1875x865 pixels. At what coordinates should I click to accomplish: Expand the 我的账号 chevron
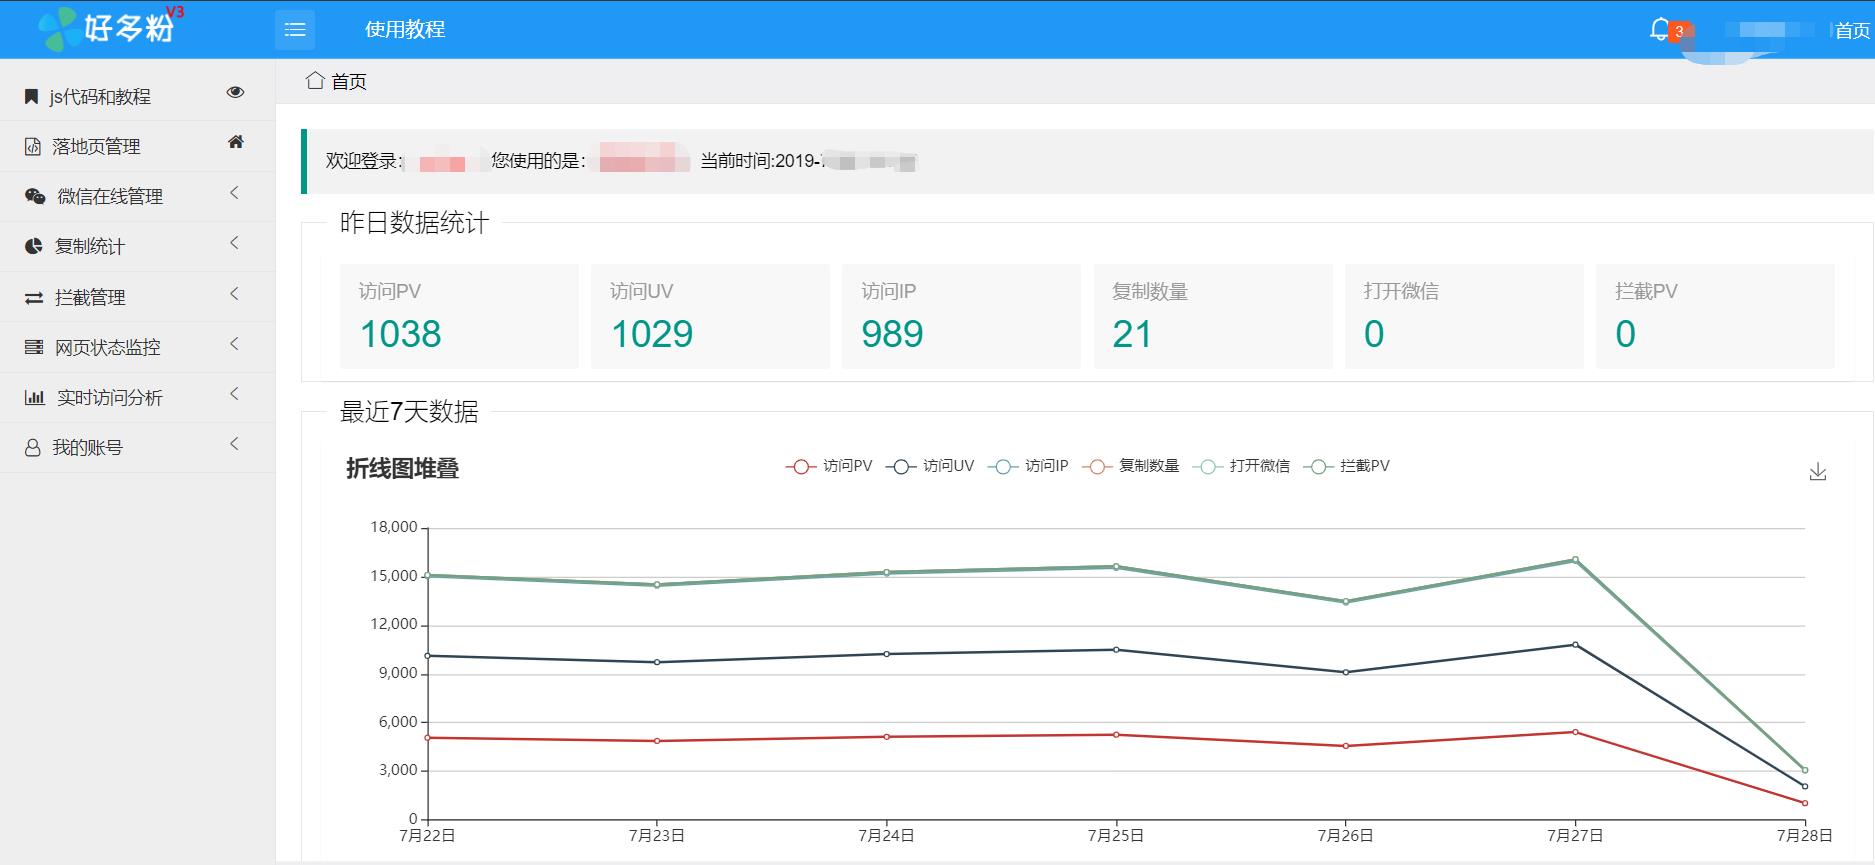[235, 444]
